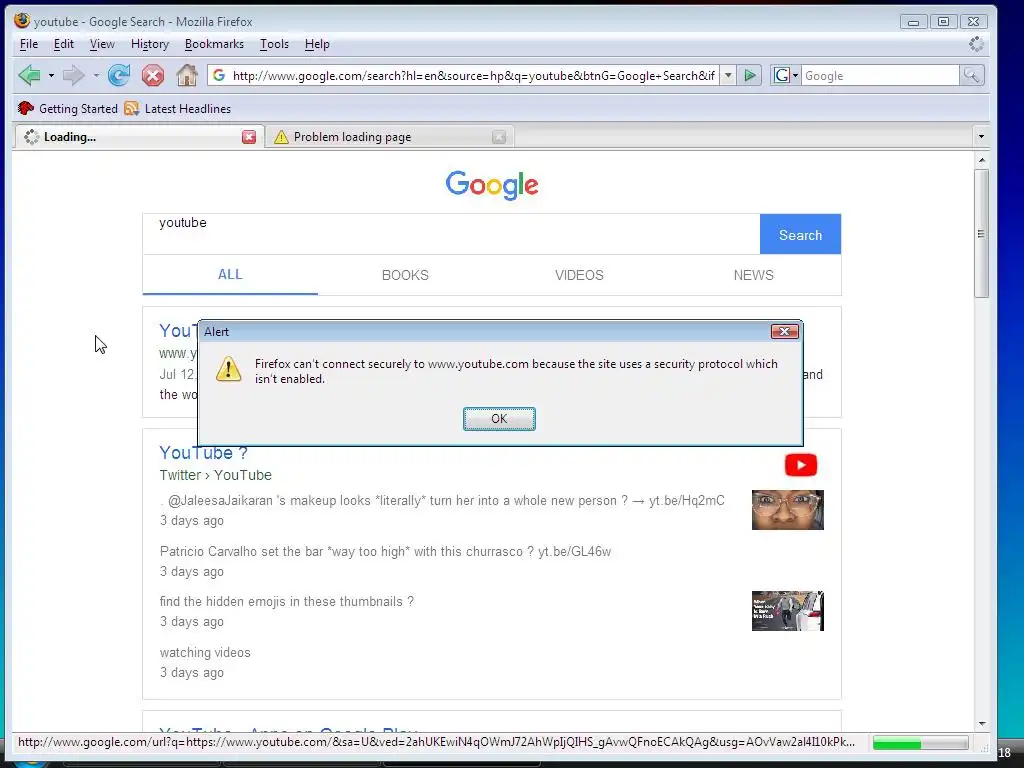1024x768 pixels.
Task: Click the red YouTube play logo
Action: click(801, 465)
